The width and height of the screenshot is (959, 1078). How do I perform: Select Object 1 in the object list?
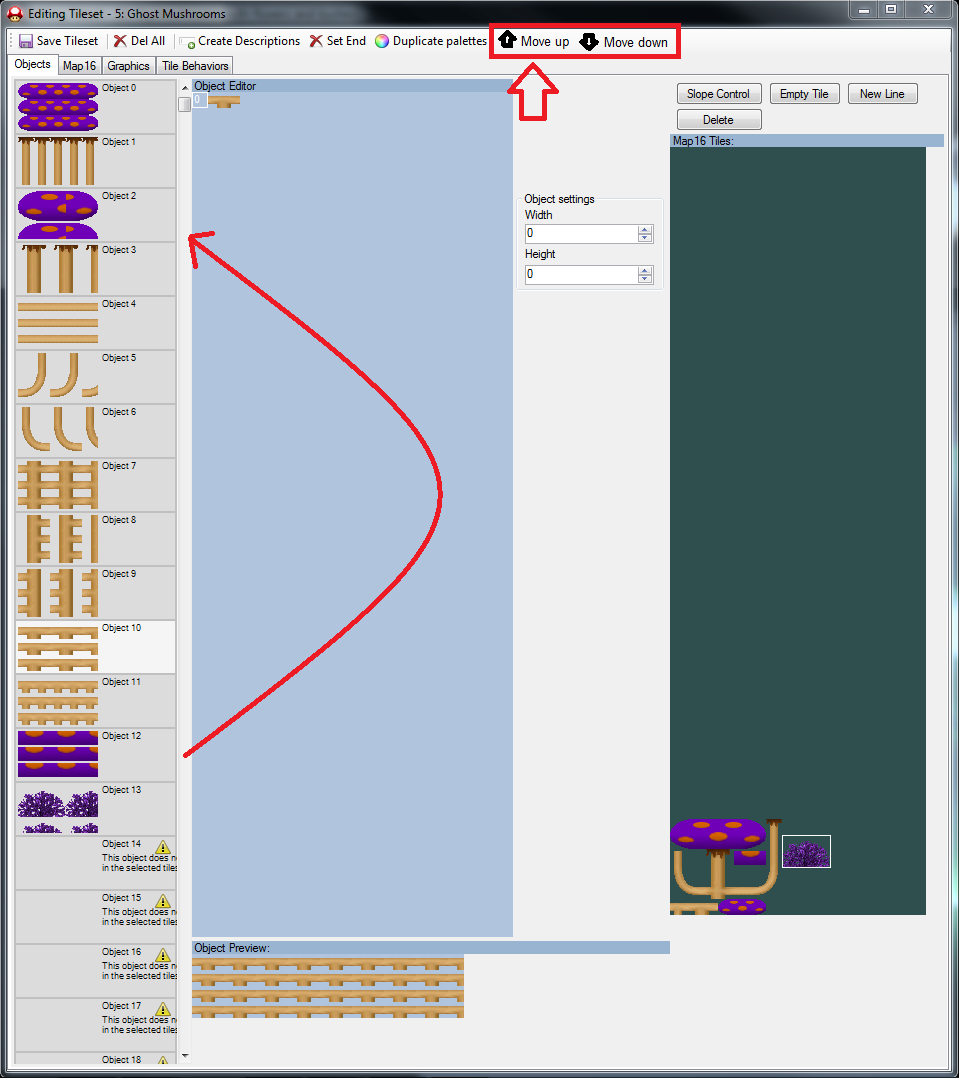tap(96, 161)
